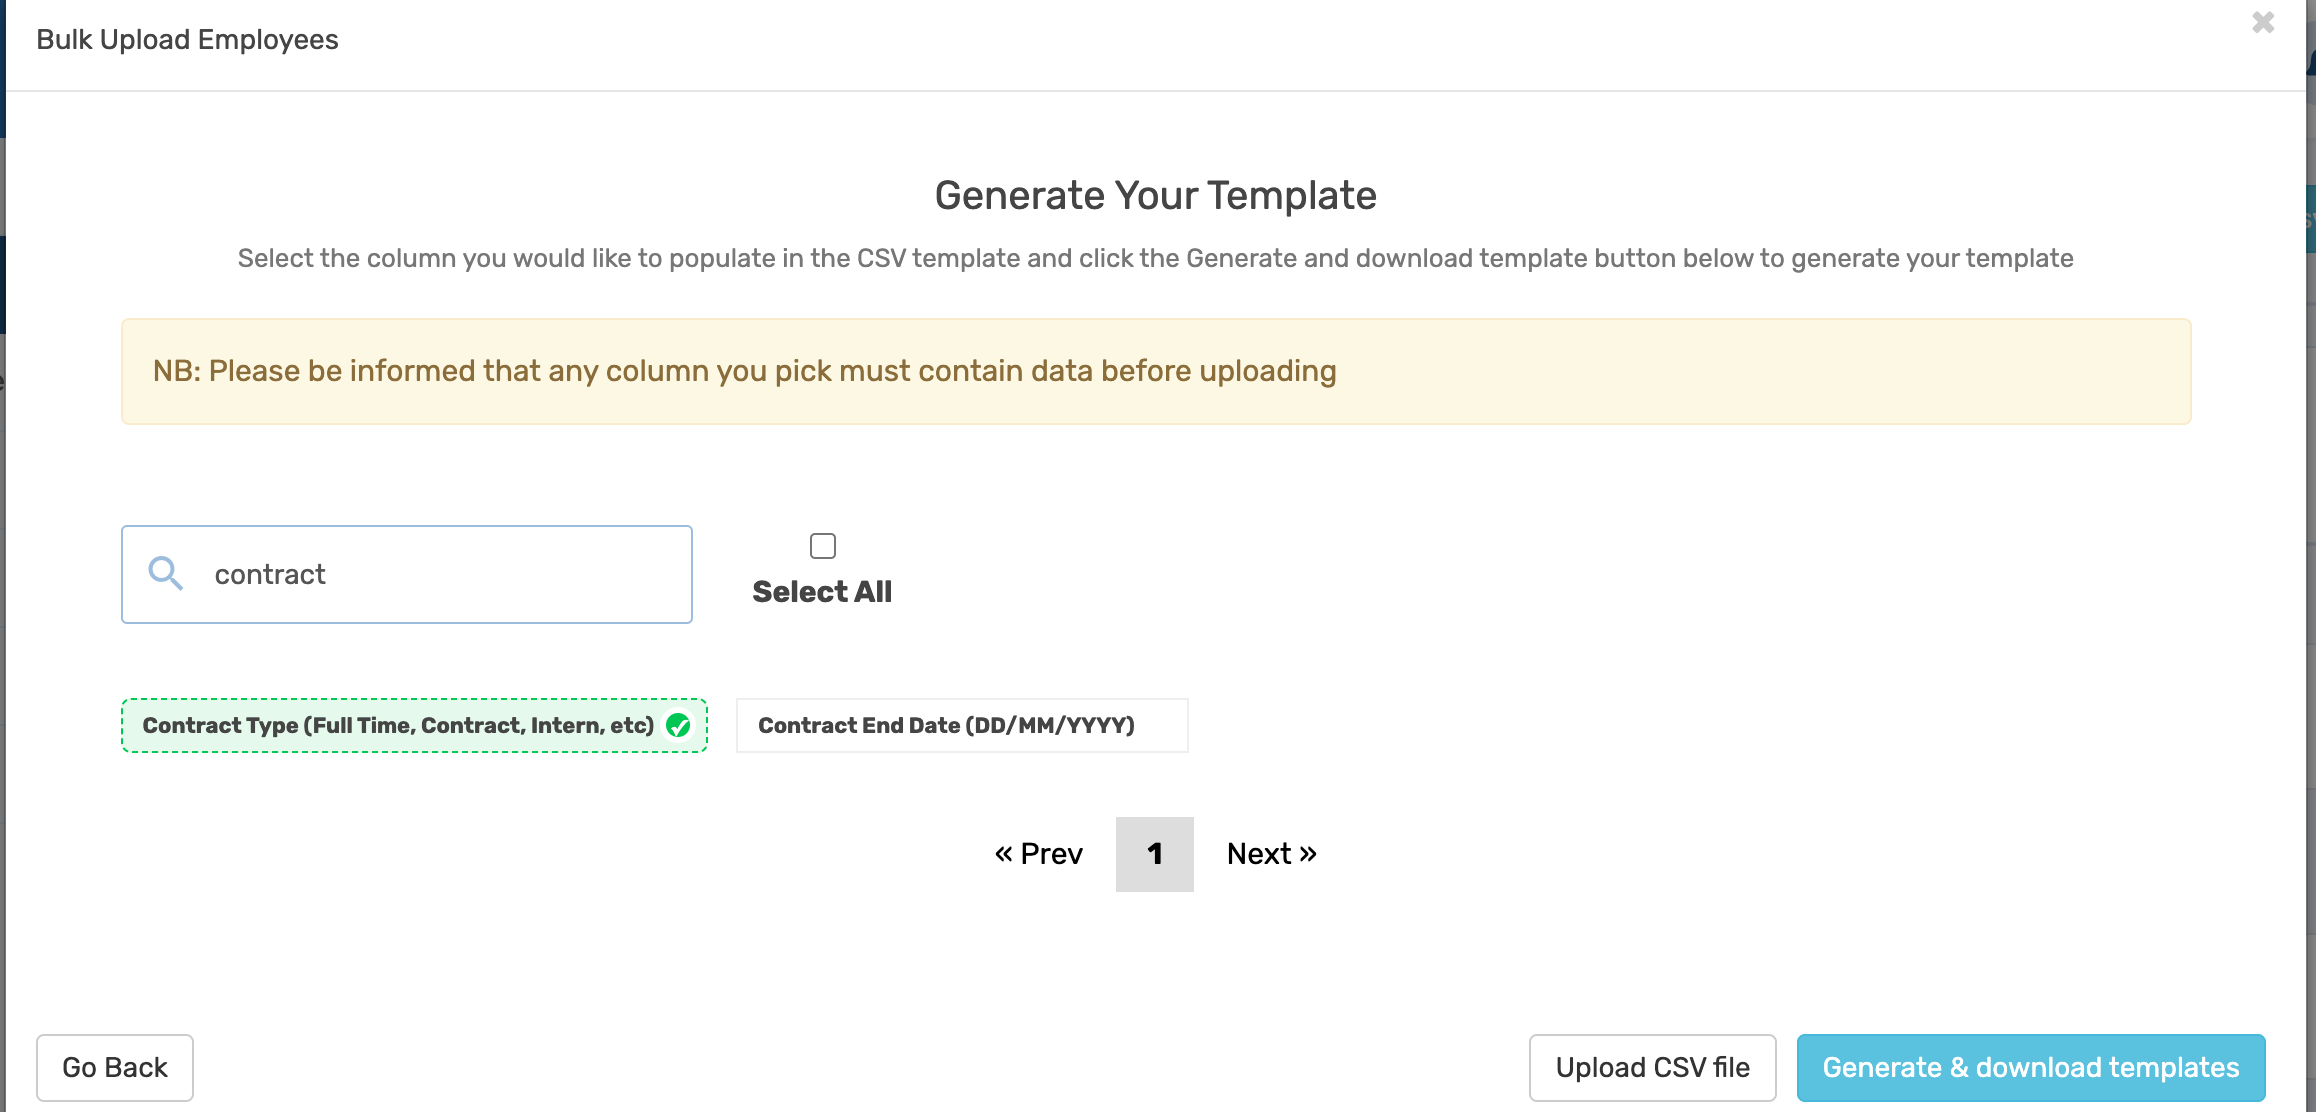2316x1112 pixels.
Task: Click the yellow NB warning banner
Action: coord(1156,371)
